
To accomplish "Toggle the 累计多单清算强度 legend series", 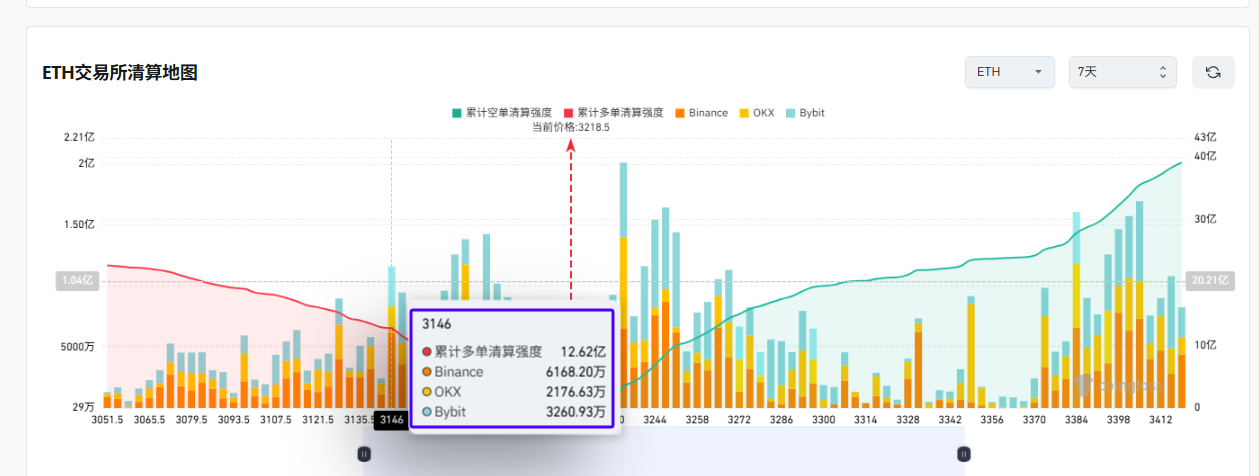I will [614, 113].
